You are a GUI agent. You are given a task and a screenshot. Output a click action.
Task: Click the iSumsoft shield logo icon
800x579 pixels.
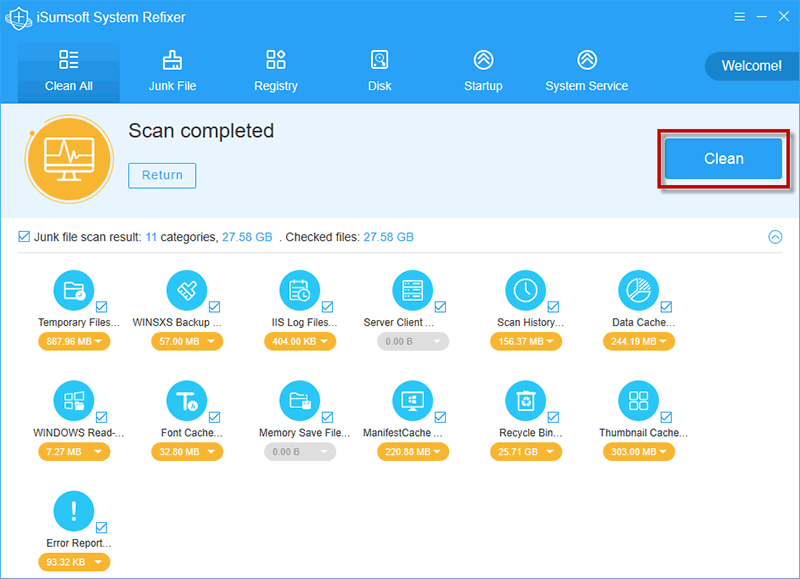18,18
